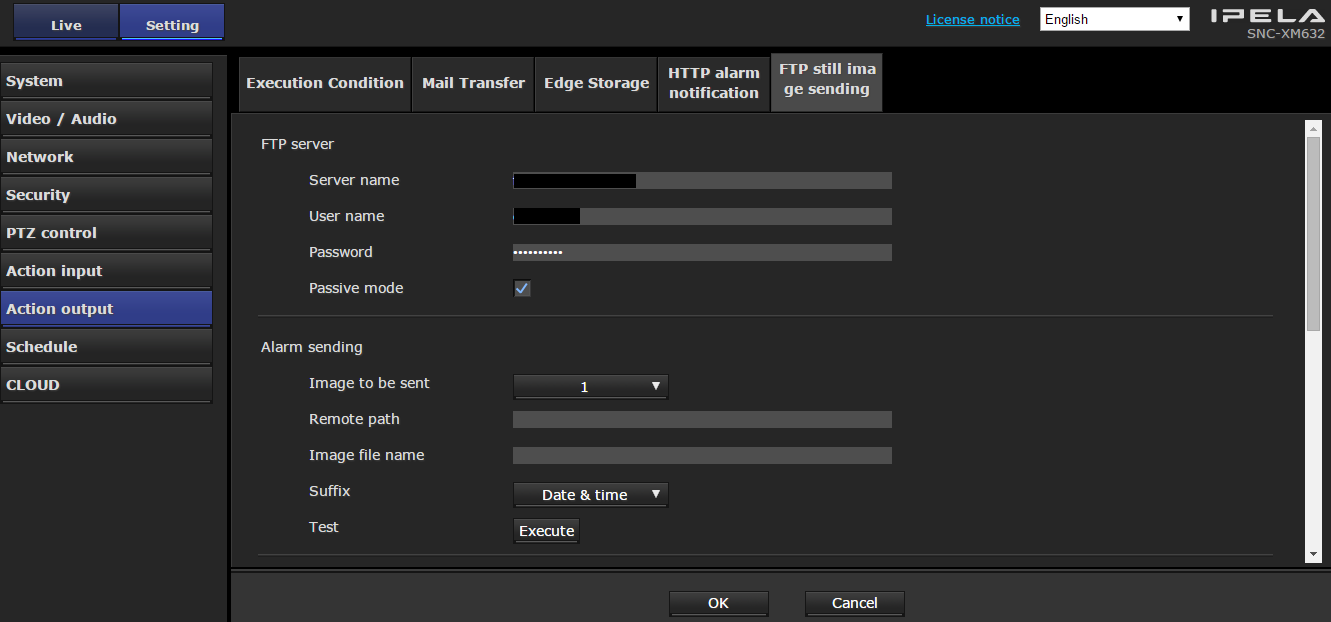Viewport: 1331px width, 622px height.
Task: Switch to the Mail Transfer tab
Action: 473,83
